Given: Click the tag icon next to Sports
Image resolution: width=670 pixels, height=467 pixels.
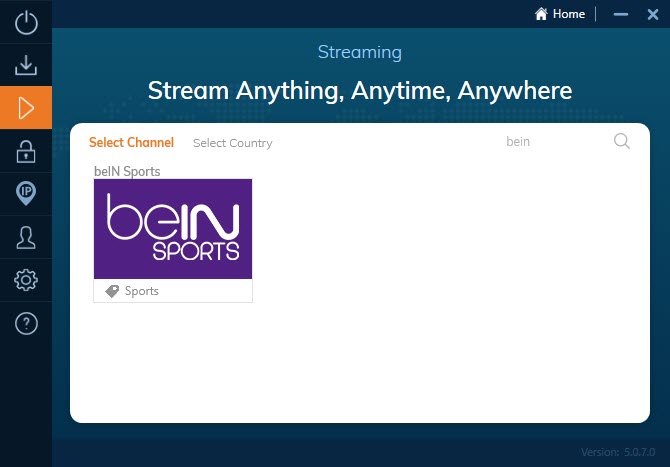Looking at the screenshot, I should pyautogui.click(x=112, y=291).
